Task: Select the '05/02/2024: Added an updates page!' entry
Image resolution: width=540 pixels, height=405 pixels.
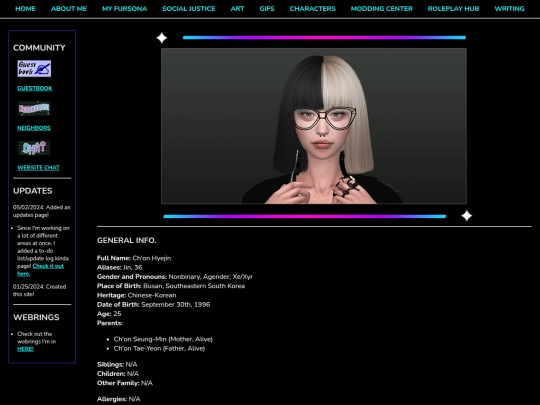Action: coord(42,211)
